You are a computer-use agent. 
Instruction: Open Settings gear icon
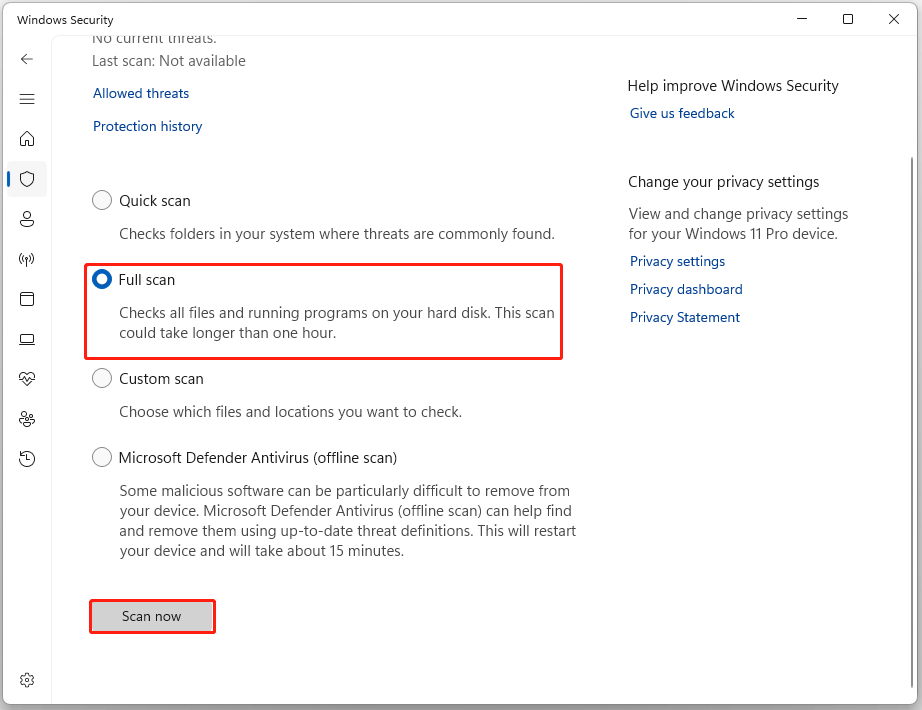click(x=26, y=680)
